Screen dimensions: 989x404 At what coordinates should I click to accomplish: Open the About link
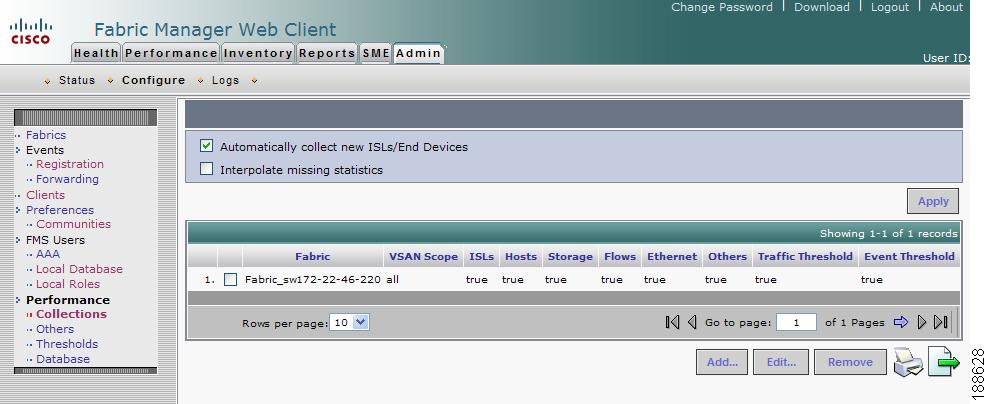pos(946,7)
